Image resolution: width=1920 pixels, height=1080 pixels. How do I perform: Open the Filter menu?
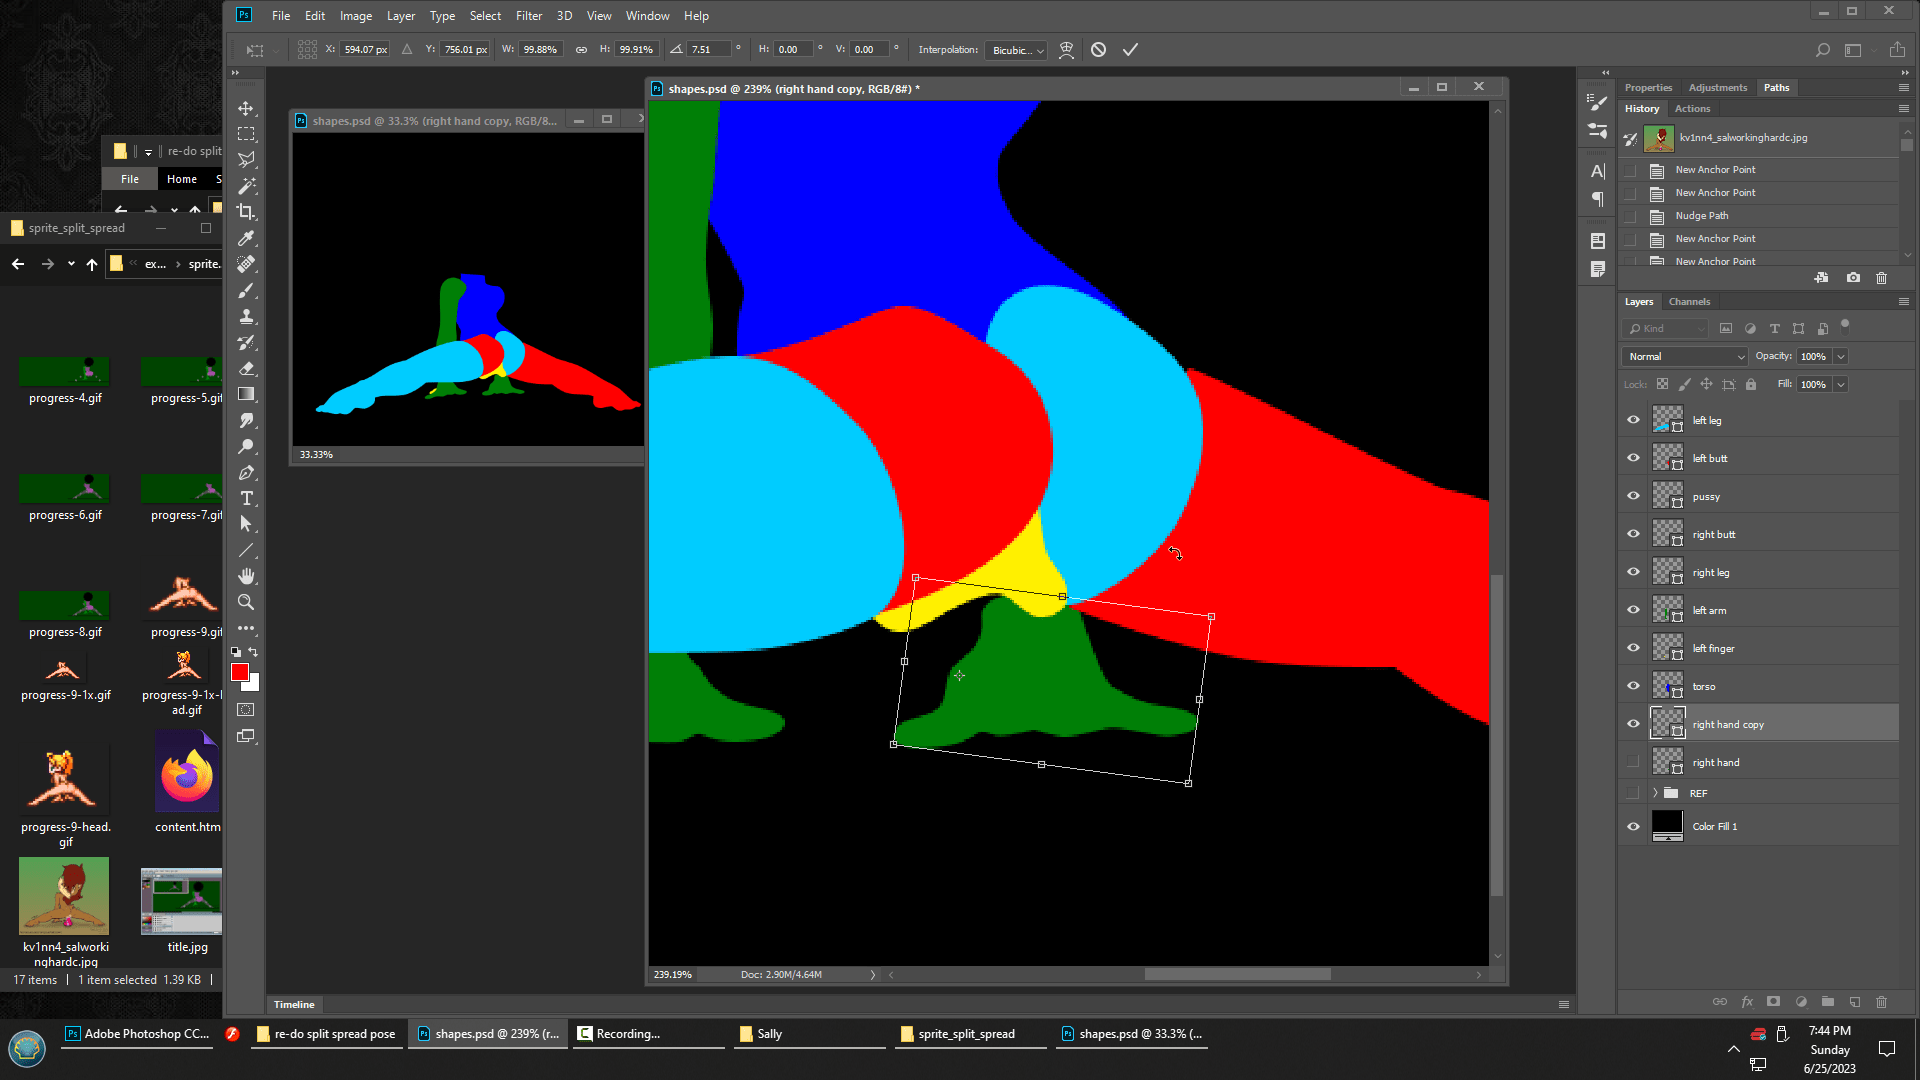[x=528, y=16]
